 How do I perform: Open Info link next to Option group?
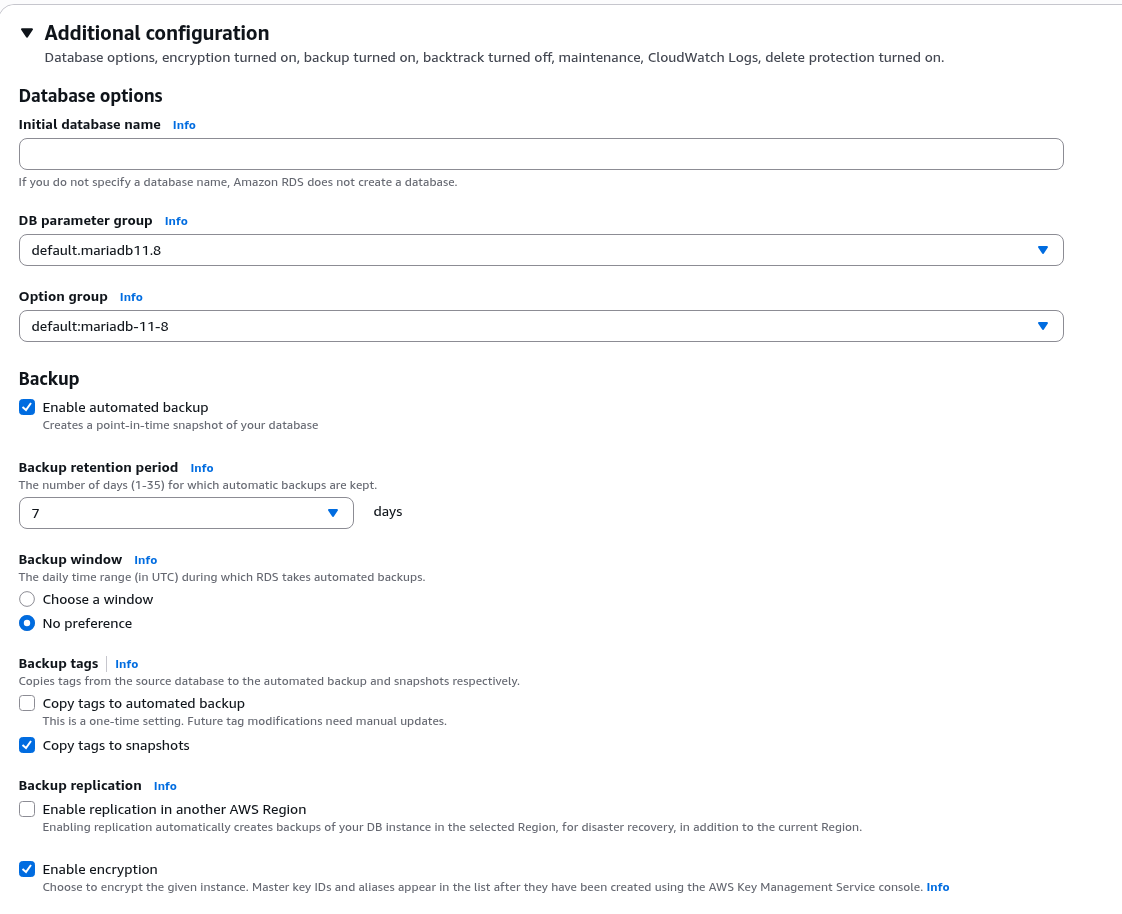point(131,297)
